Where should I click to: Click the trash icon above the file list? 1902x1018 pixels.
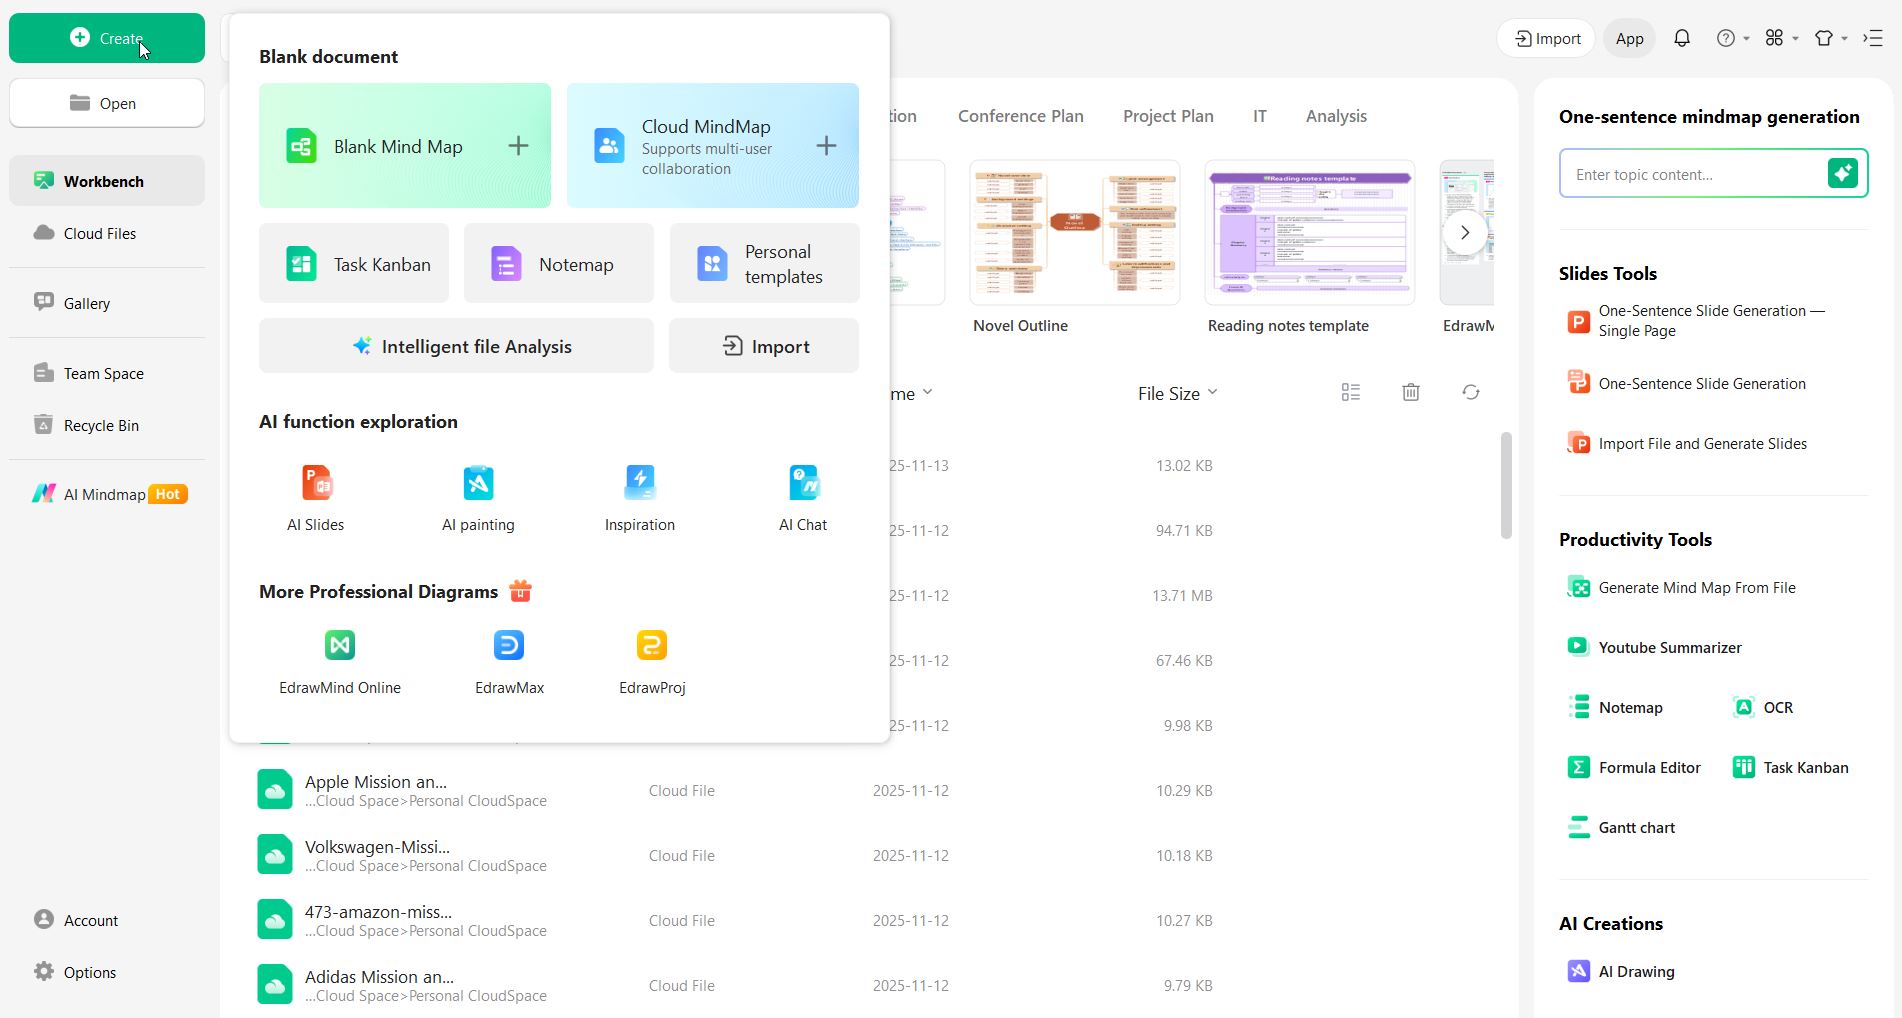coord(1410,391)
